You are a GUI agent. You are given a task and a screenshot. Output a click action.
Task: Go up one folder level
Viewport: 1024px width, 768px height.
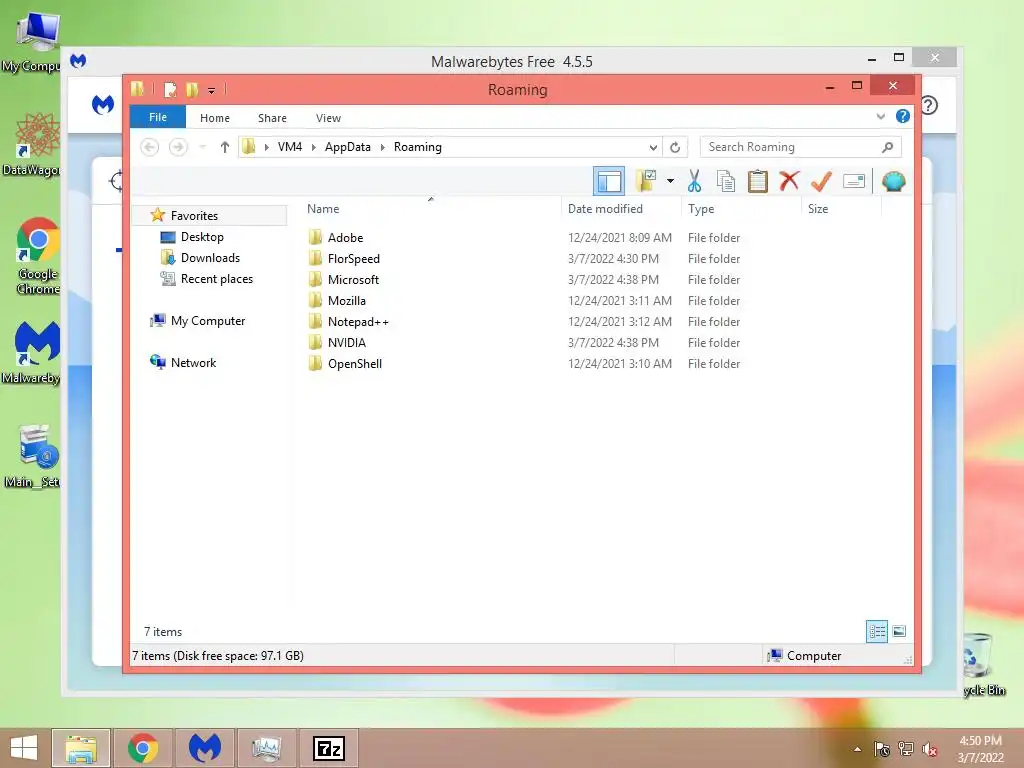(x=225, y=147)
